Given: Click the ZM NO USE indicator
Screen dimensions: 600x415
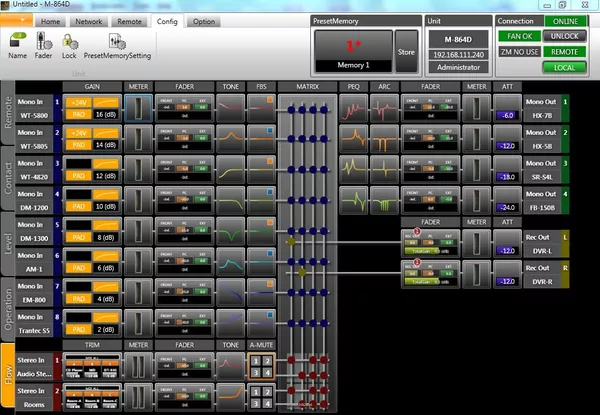Looking at the screenshot, I should point(520,52).
